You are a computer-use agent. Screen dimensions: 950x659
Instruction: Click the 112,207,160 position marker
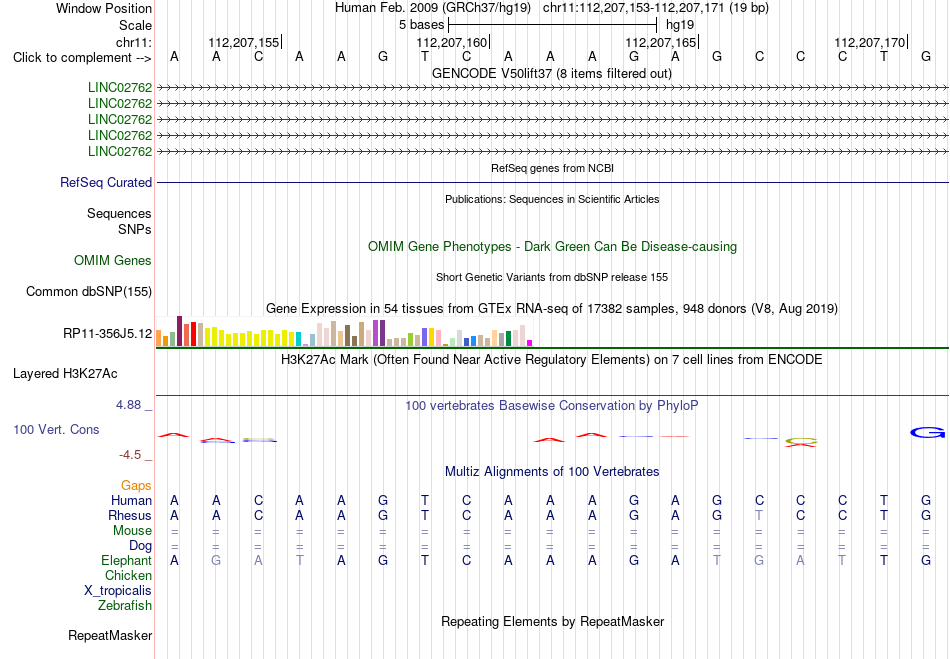tap(452, 42)
